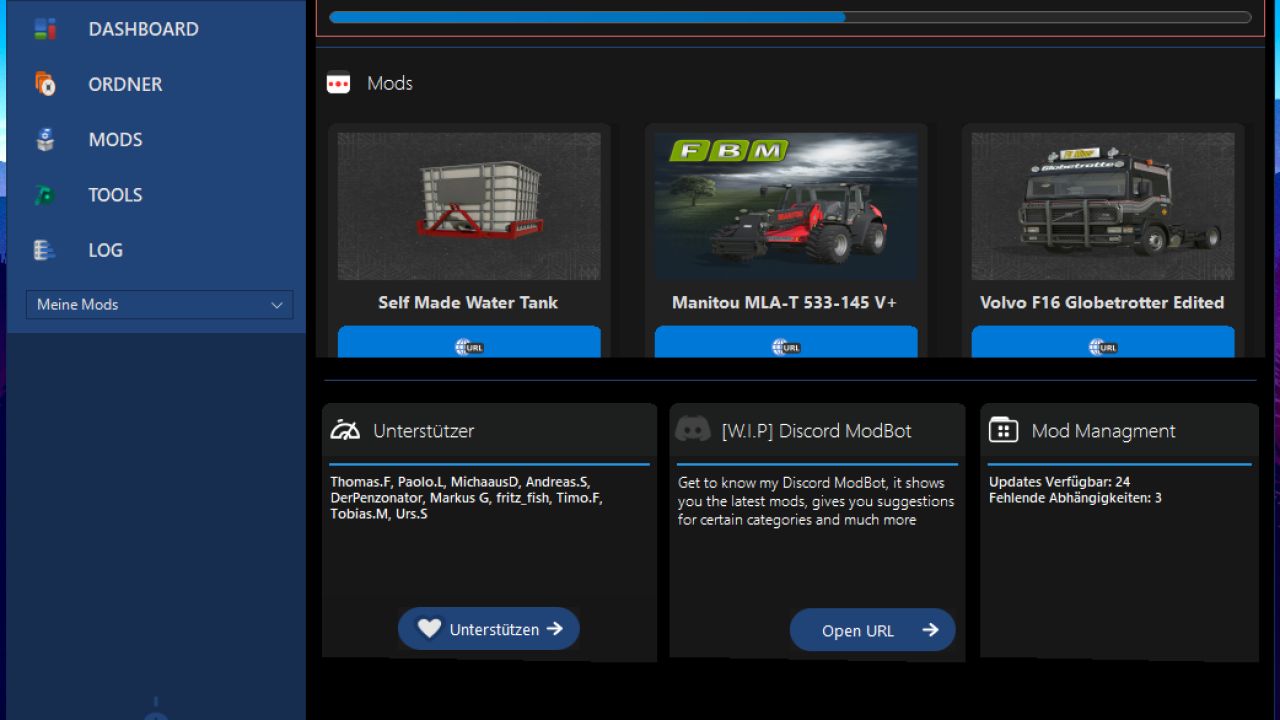Click the Meine Mods dropdown chevron
Image resolution: width=1280 pixels, height=720 pixels.
click(277, 305)
